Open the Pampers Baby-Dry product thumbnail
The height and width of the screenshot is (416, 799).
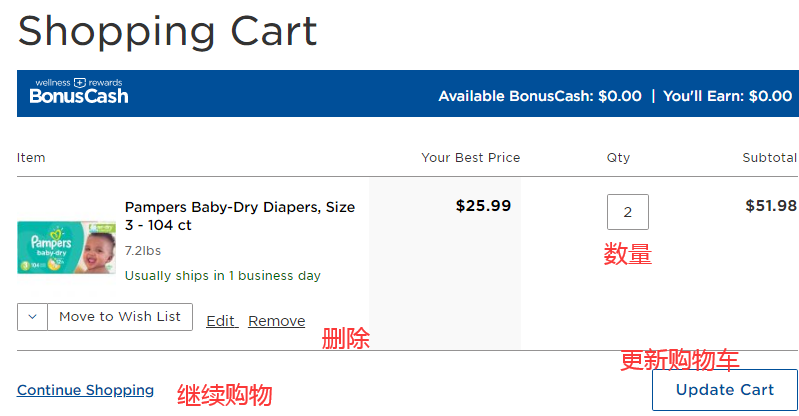coord(66,247)
